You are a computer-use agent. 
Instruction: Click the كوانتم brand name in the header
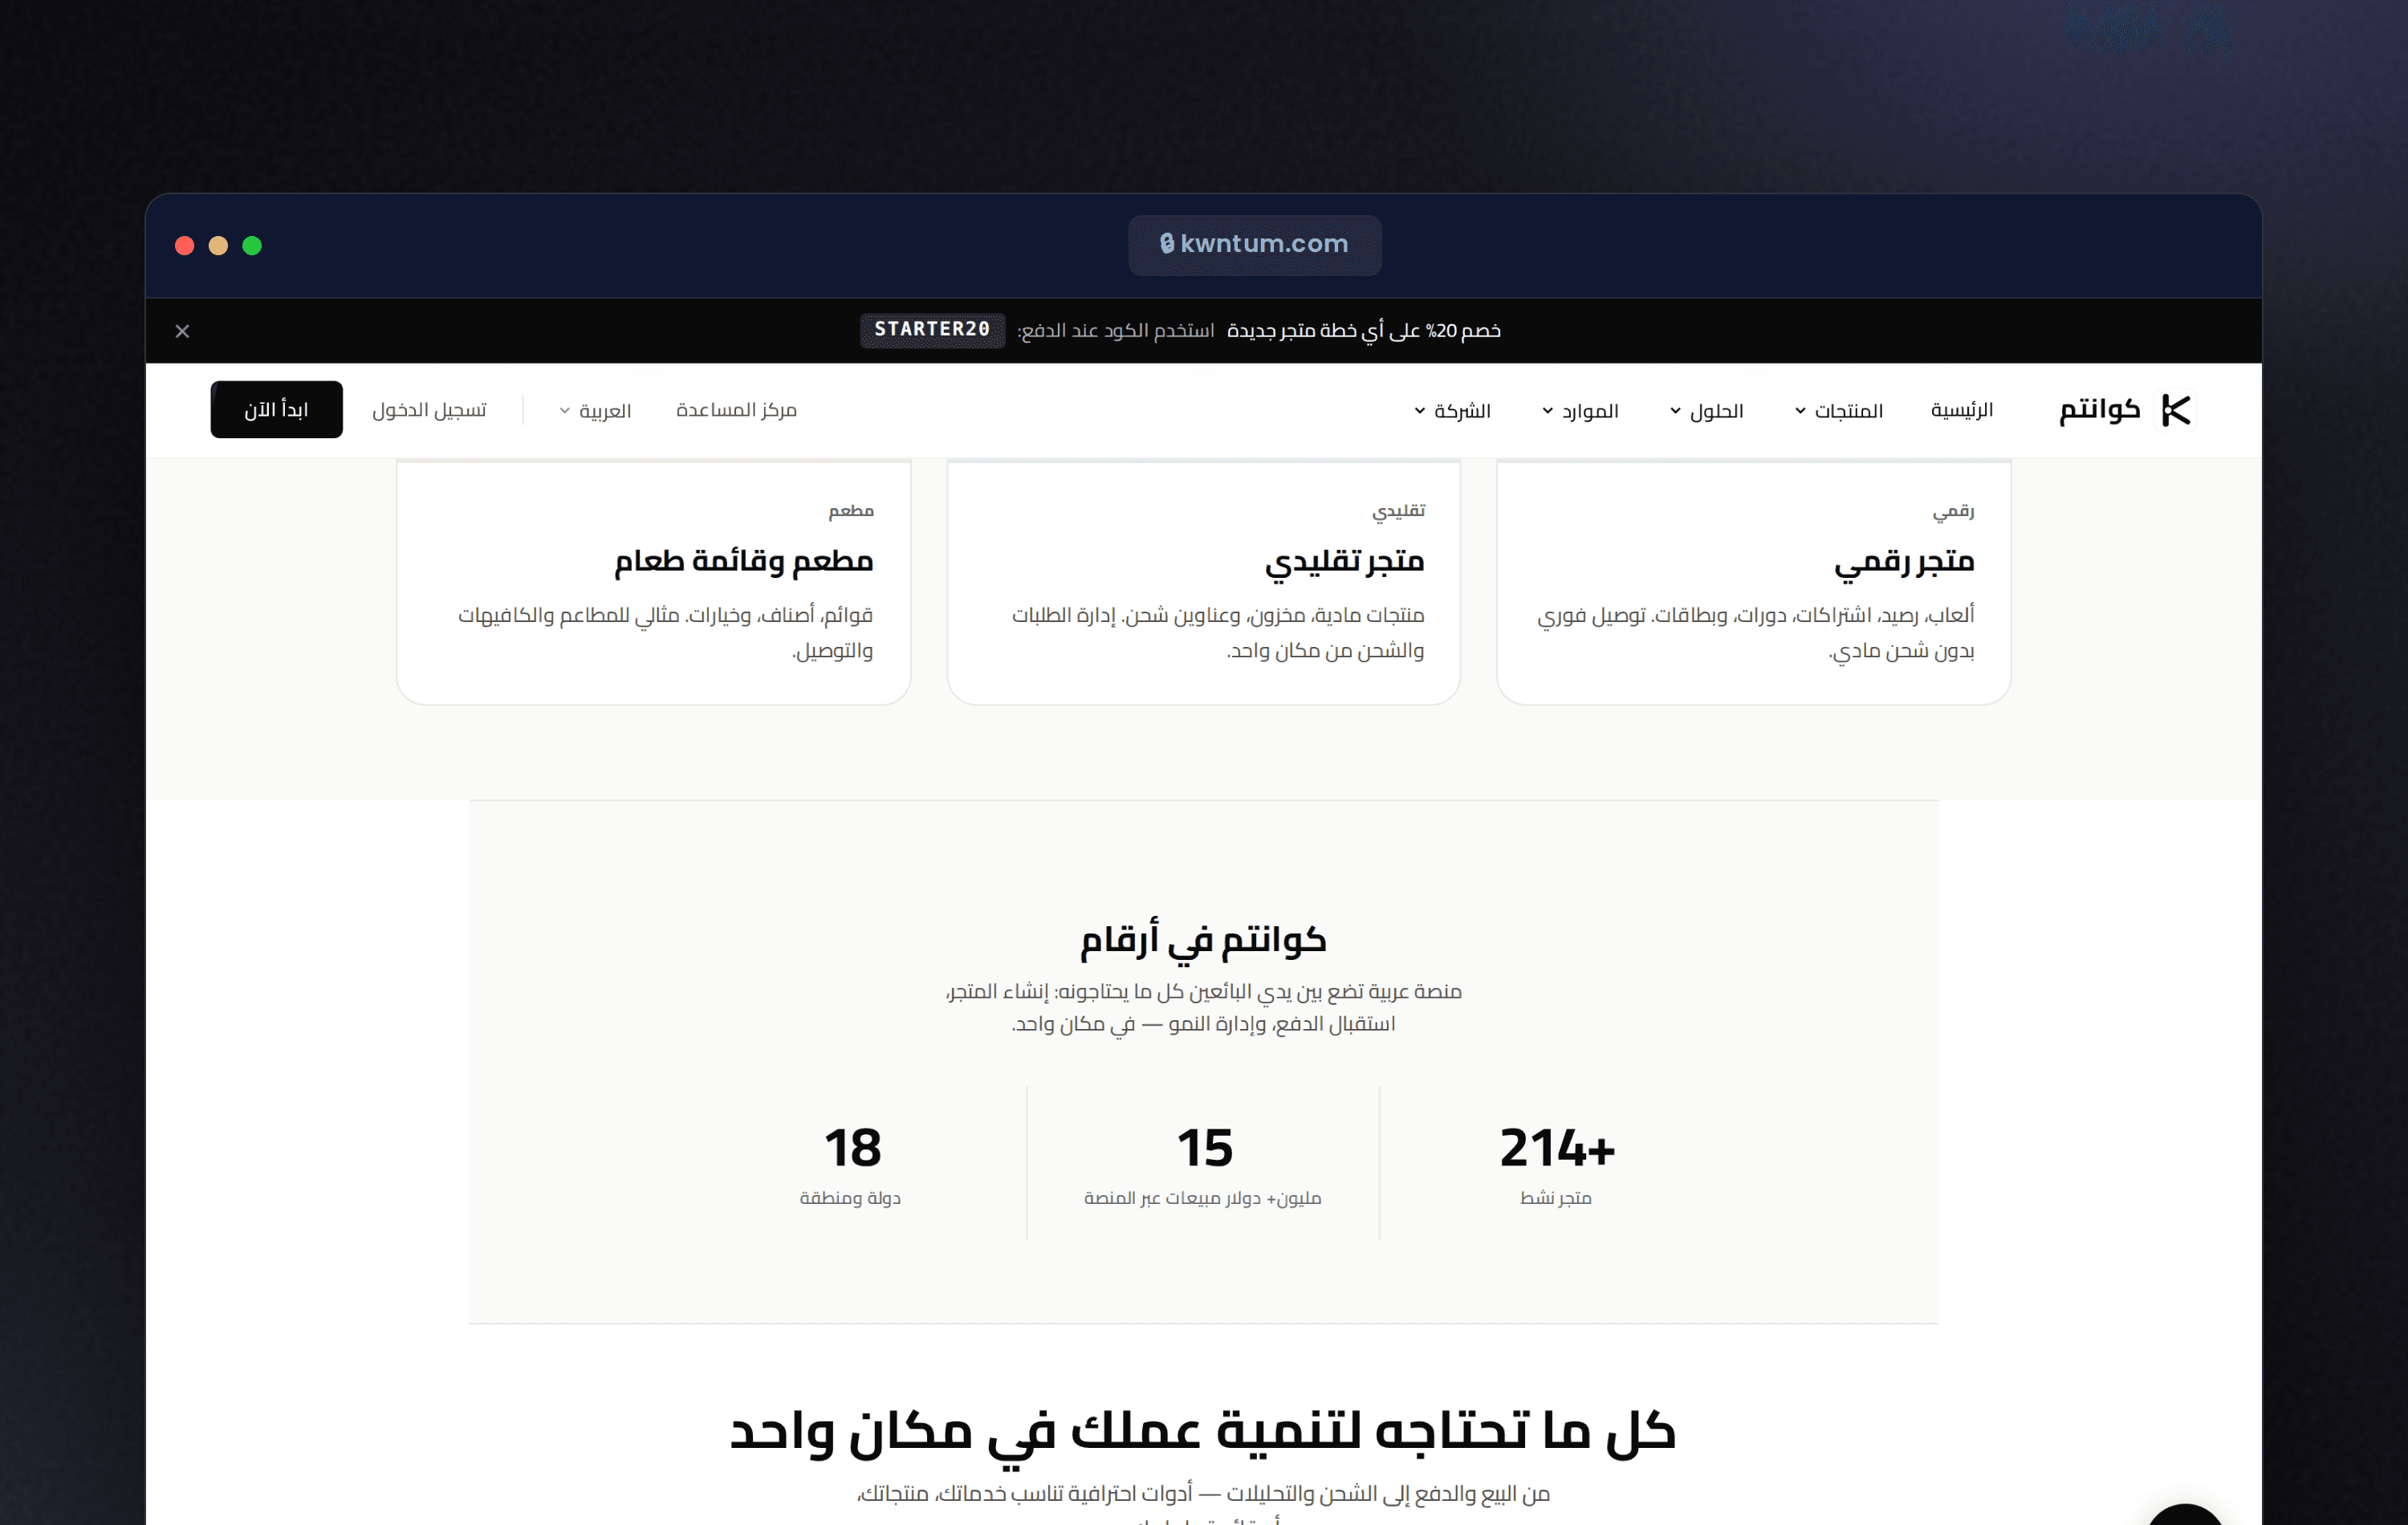point(2099,410)
